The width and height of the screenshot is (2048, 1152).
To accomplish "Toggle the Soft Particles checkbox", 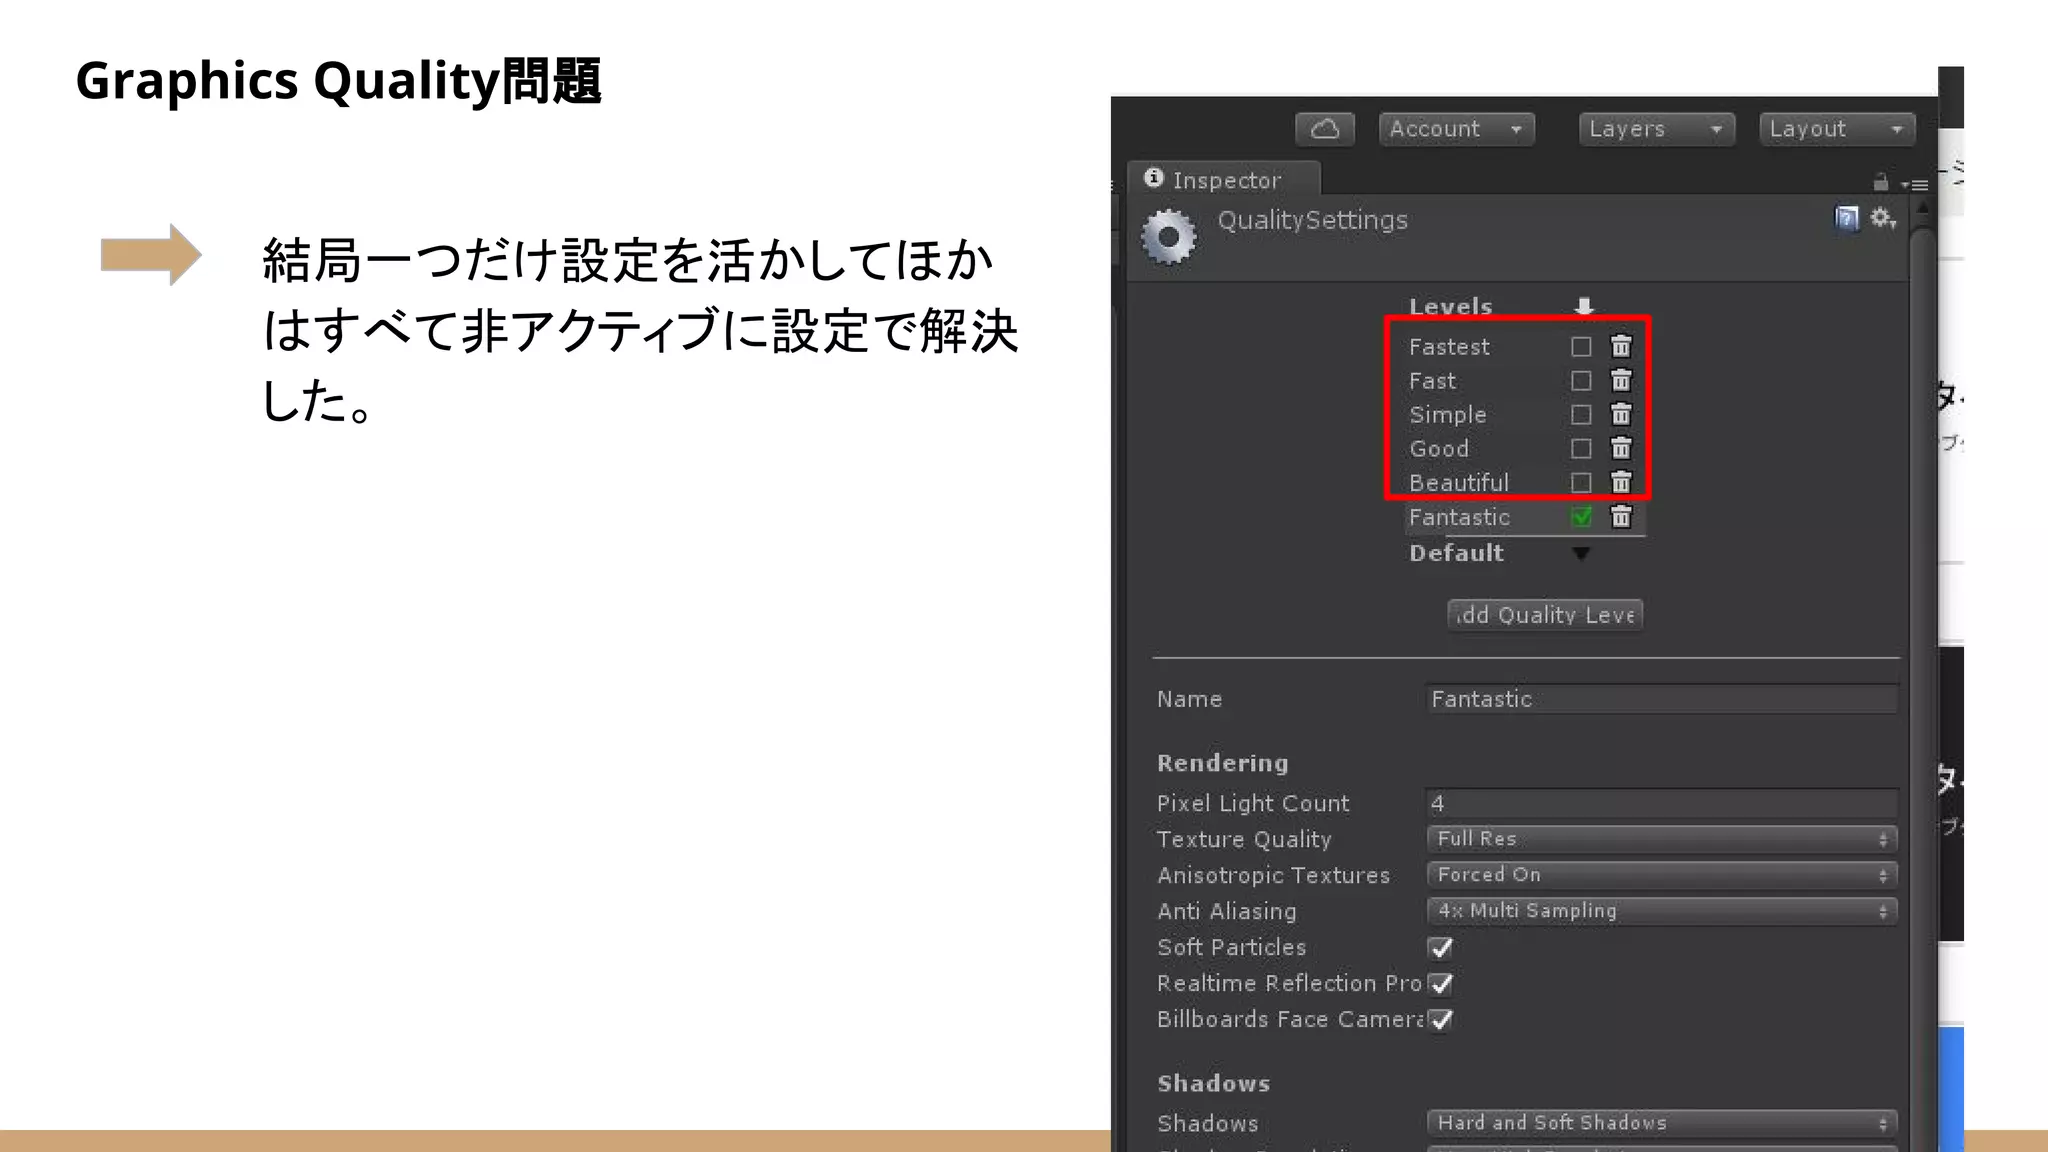I will pos(1441,947).
